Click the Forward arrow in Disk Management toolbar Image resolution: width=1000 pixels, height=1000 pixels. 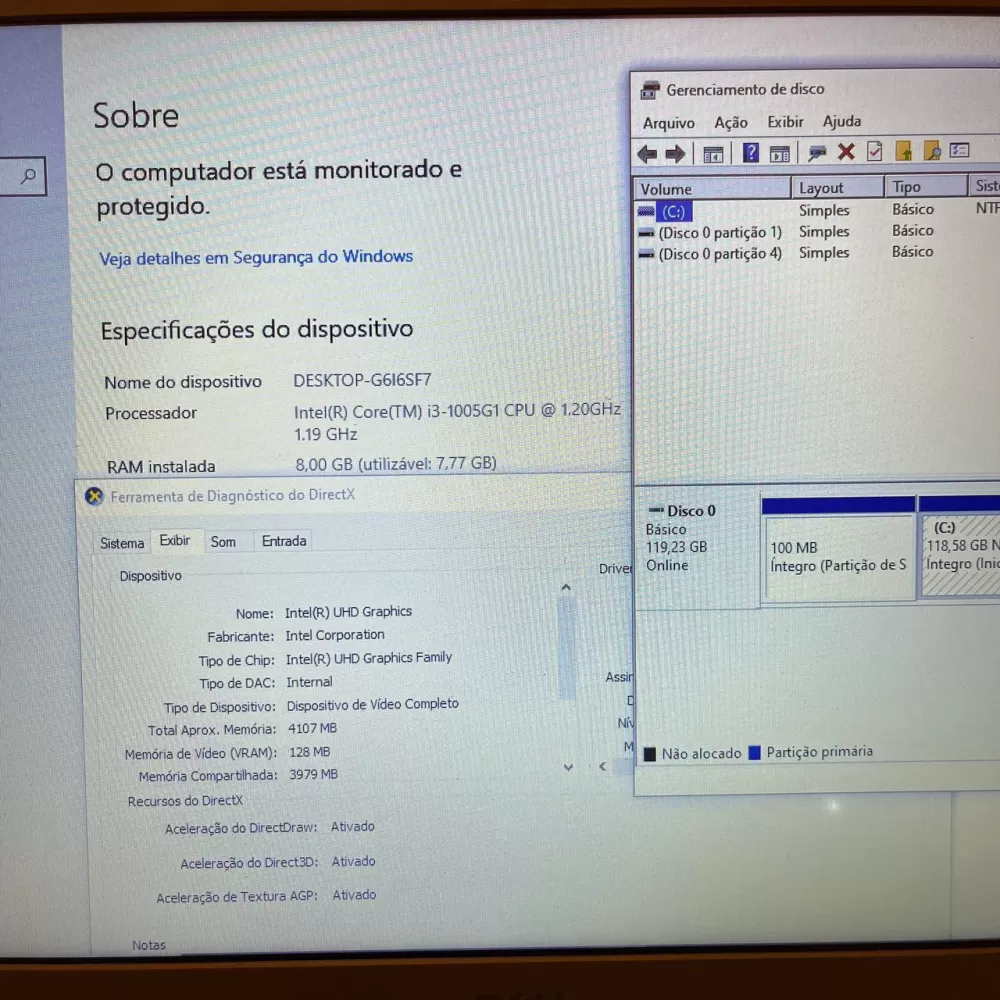675,153
